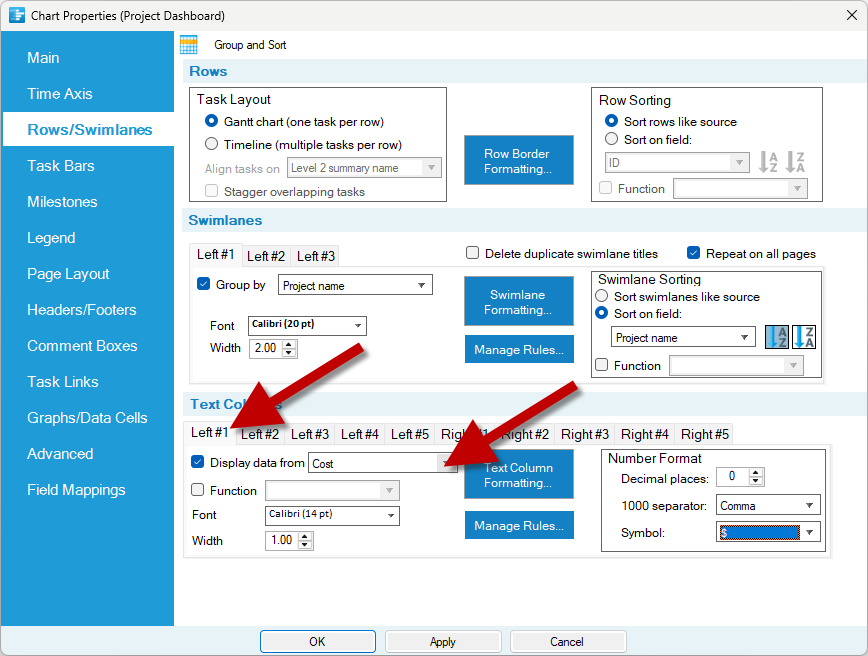Select swimlane Left #3 tab
868x656 pixels.
[316, 256]
